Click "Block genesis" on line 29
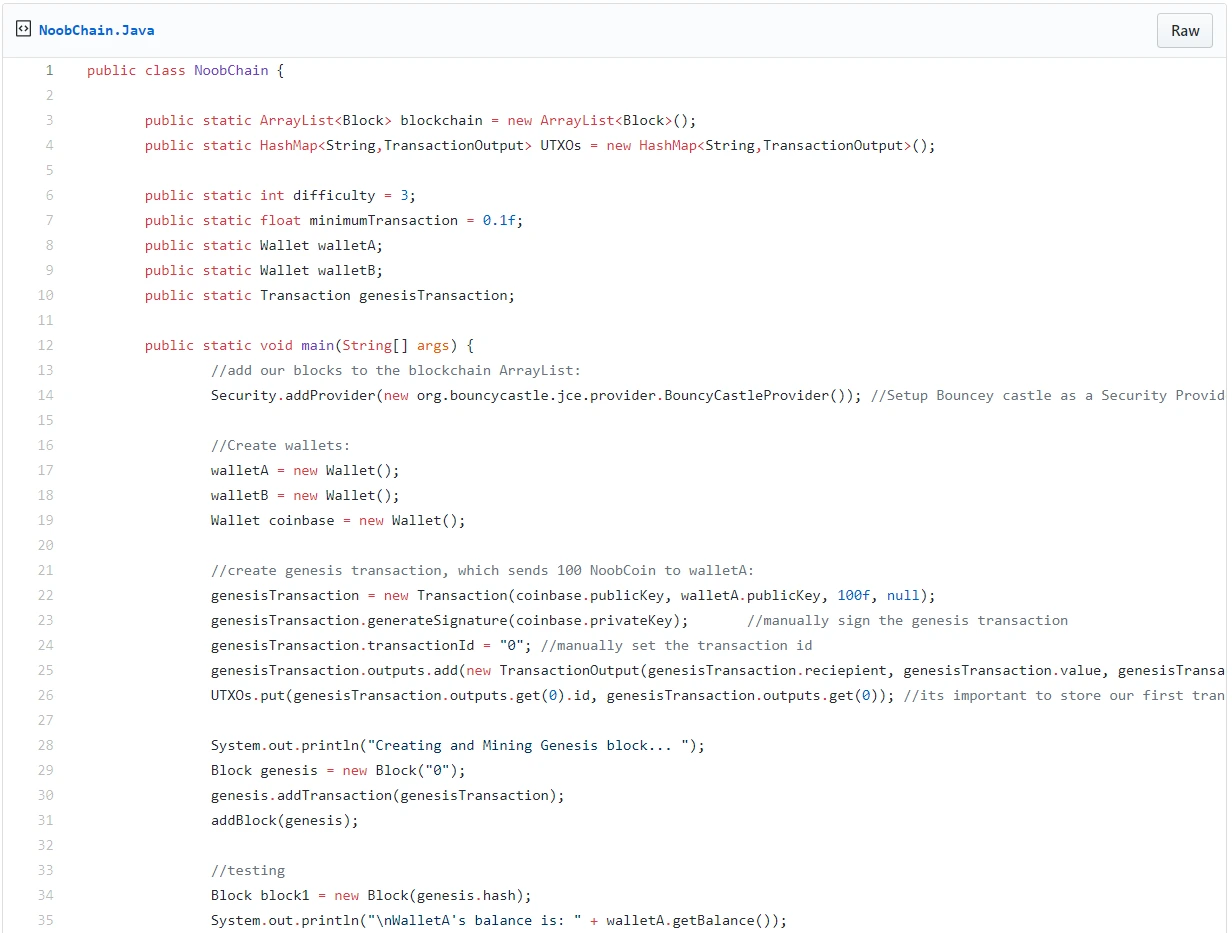 point(264,770)
